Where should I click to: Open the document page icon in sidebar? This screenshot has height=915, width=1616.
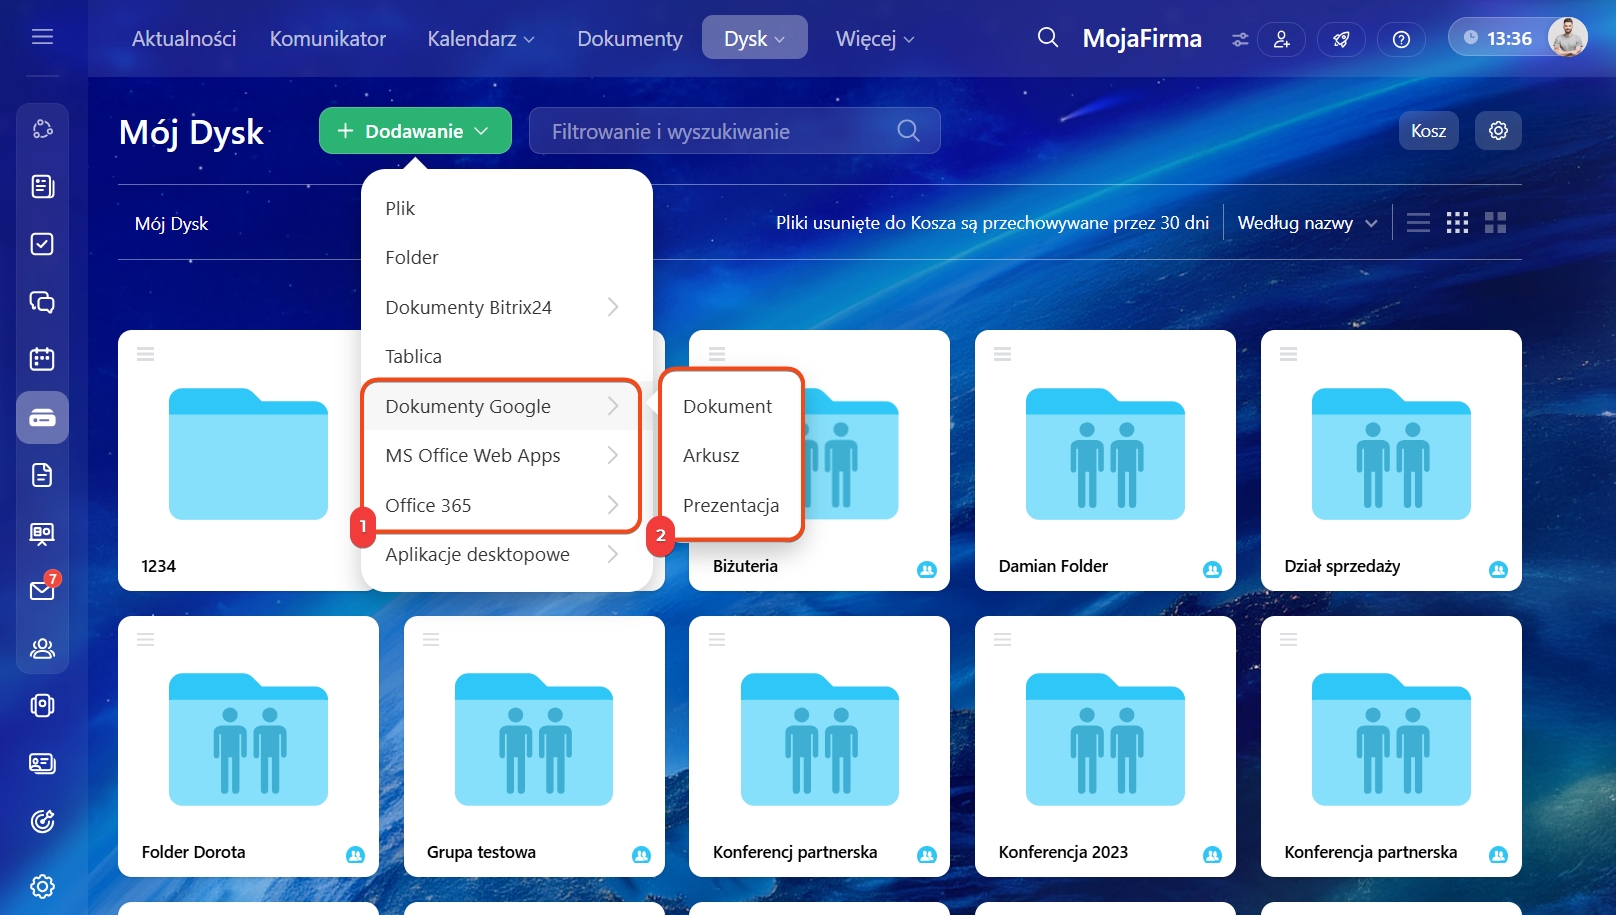pyautogui.click(x=42, y=475)
